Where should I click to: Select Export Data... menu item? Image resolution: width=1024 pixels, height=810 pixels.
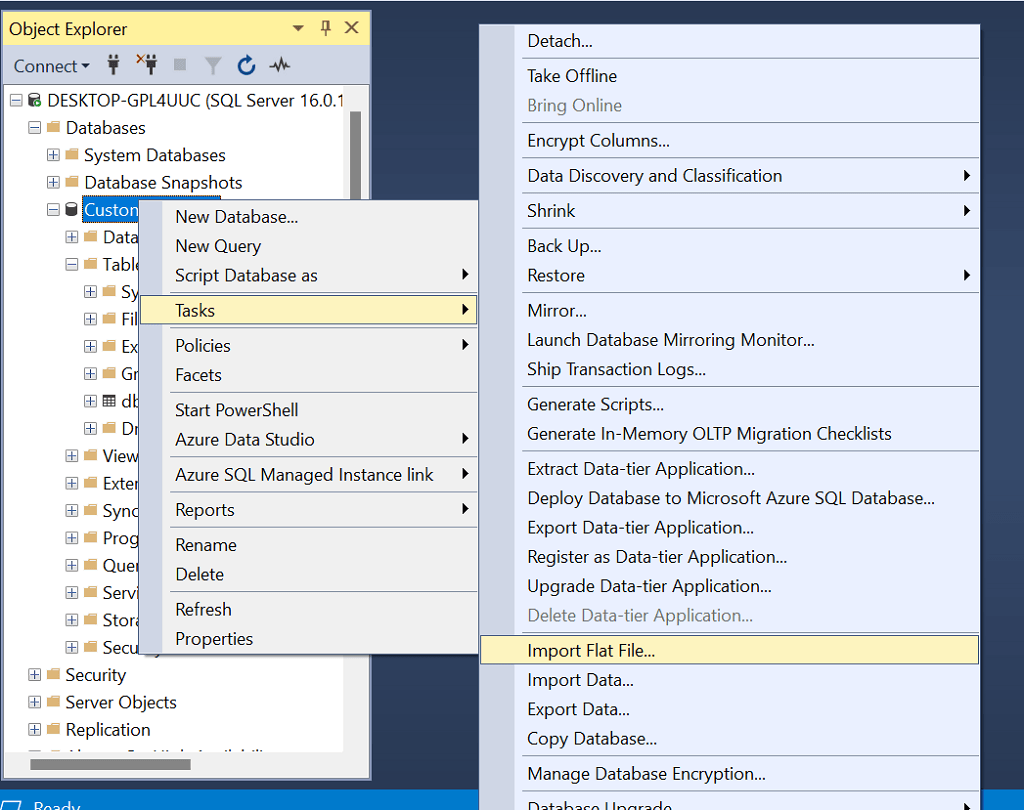[x=729, y=709]
